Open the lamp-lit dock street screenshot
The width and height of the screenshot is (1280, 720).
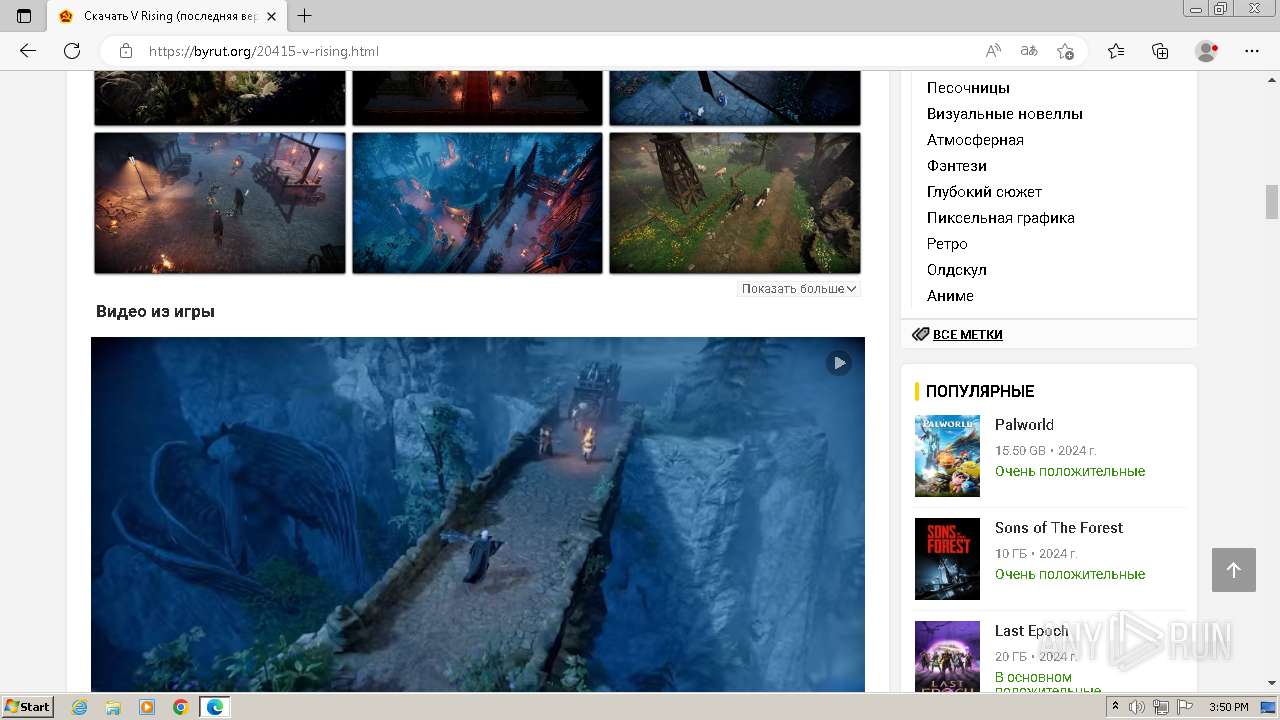220,203
